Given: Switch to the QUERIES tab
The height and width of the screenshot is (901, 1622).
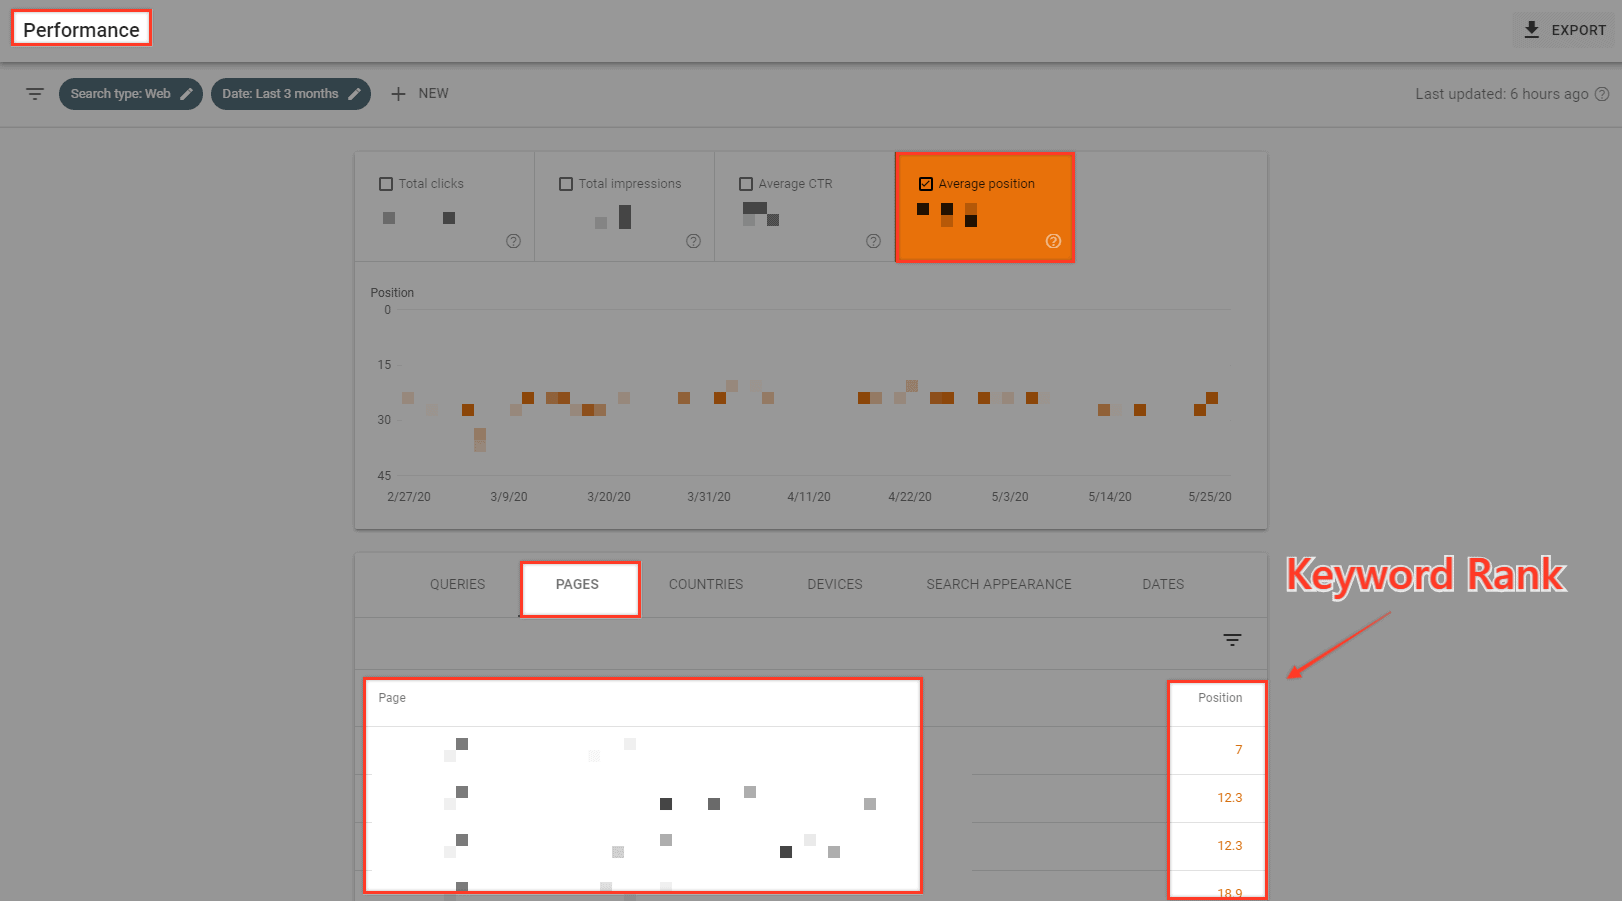Looking at the screenshot, I should click(x=458, y=585).
